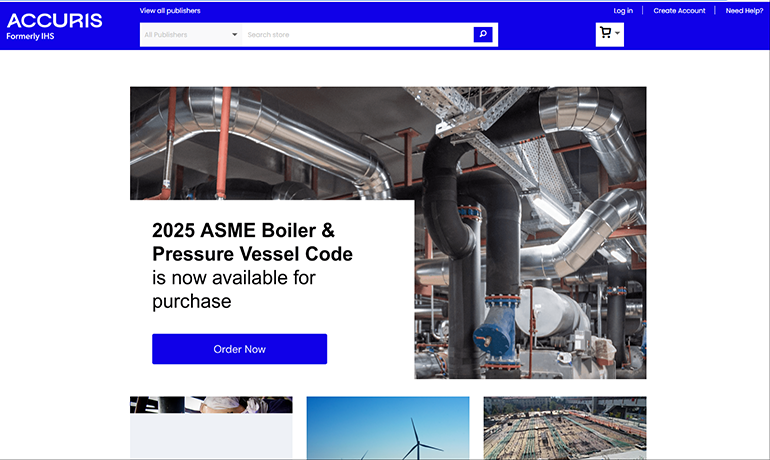This screenshot has height=460, width=770.
Task: Click the Log in link
Action: tap(623, 11)
